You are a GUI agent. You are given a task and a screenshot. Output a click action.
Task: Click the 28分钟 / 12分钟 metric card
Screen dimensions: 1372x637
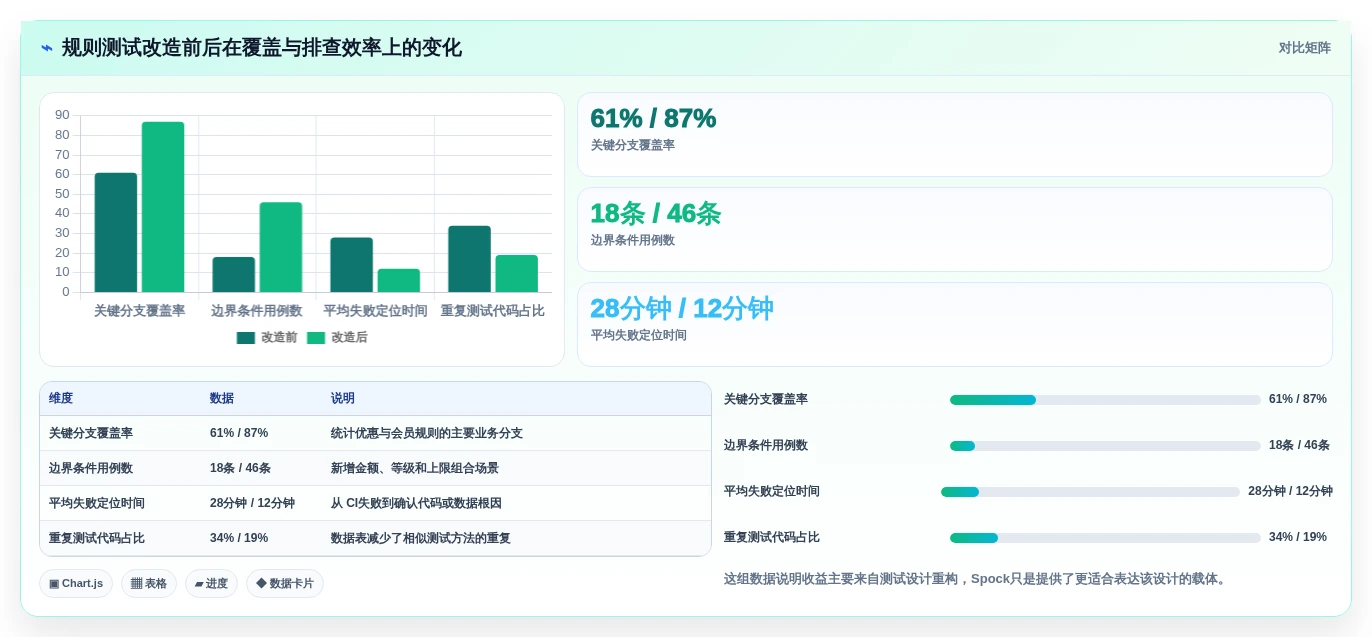coord(955,324)
